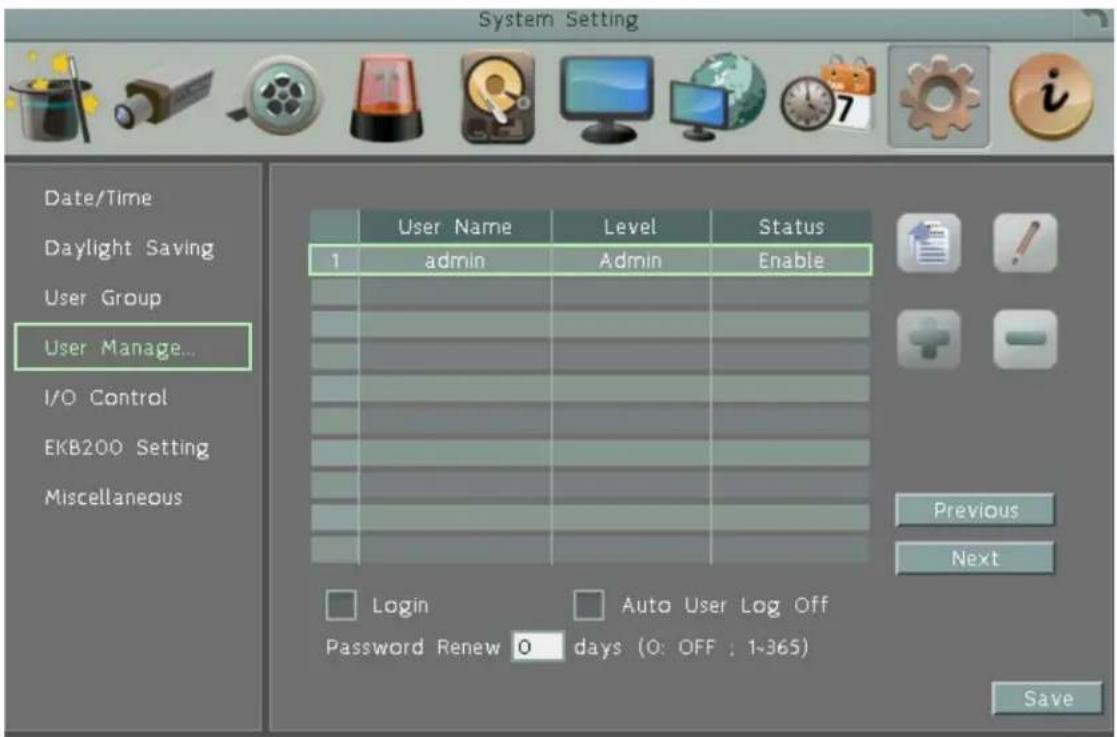
Task: Open Storage settings via the hard disk icon
Action: pos(497,96)
